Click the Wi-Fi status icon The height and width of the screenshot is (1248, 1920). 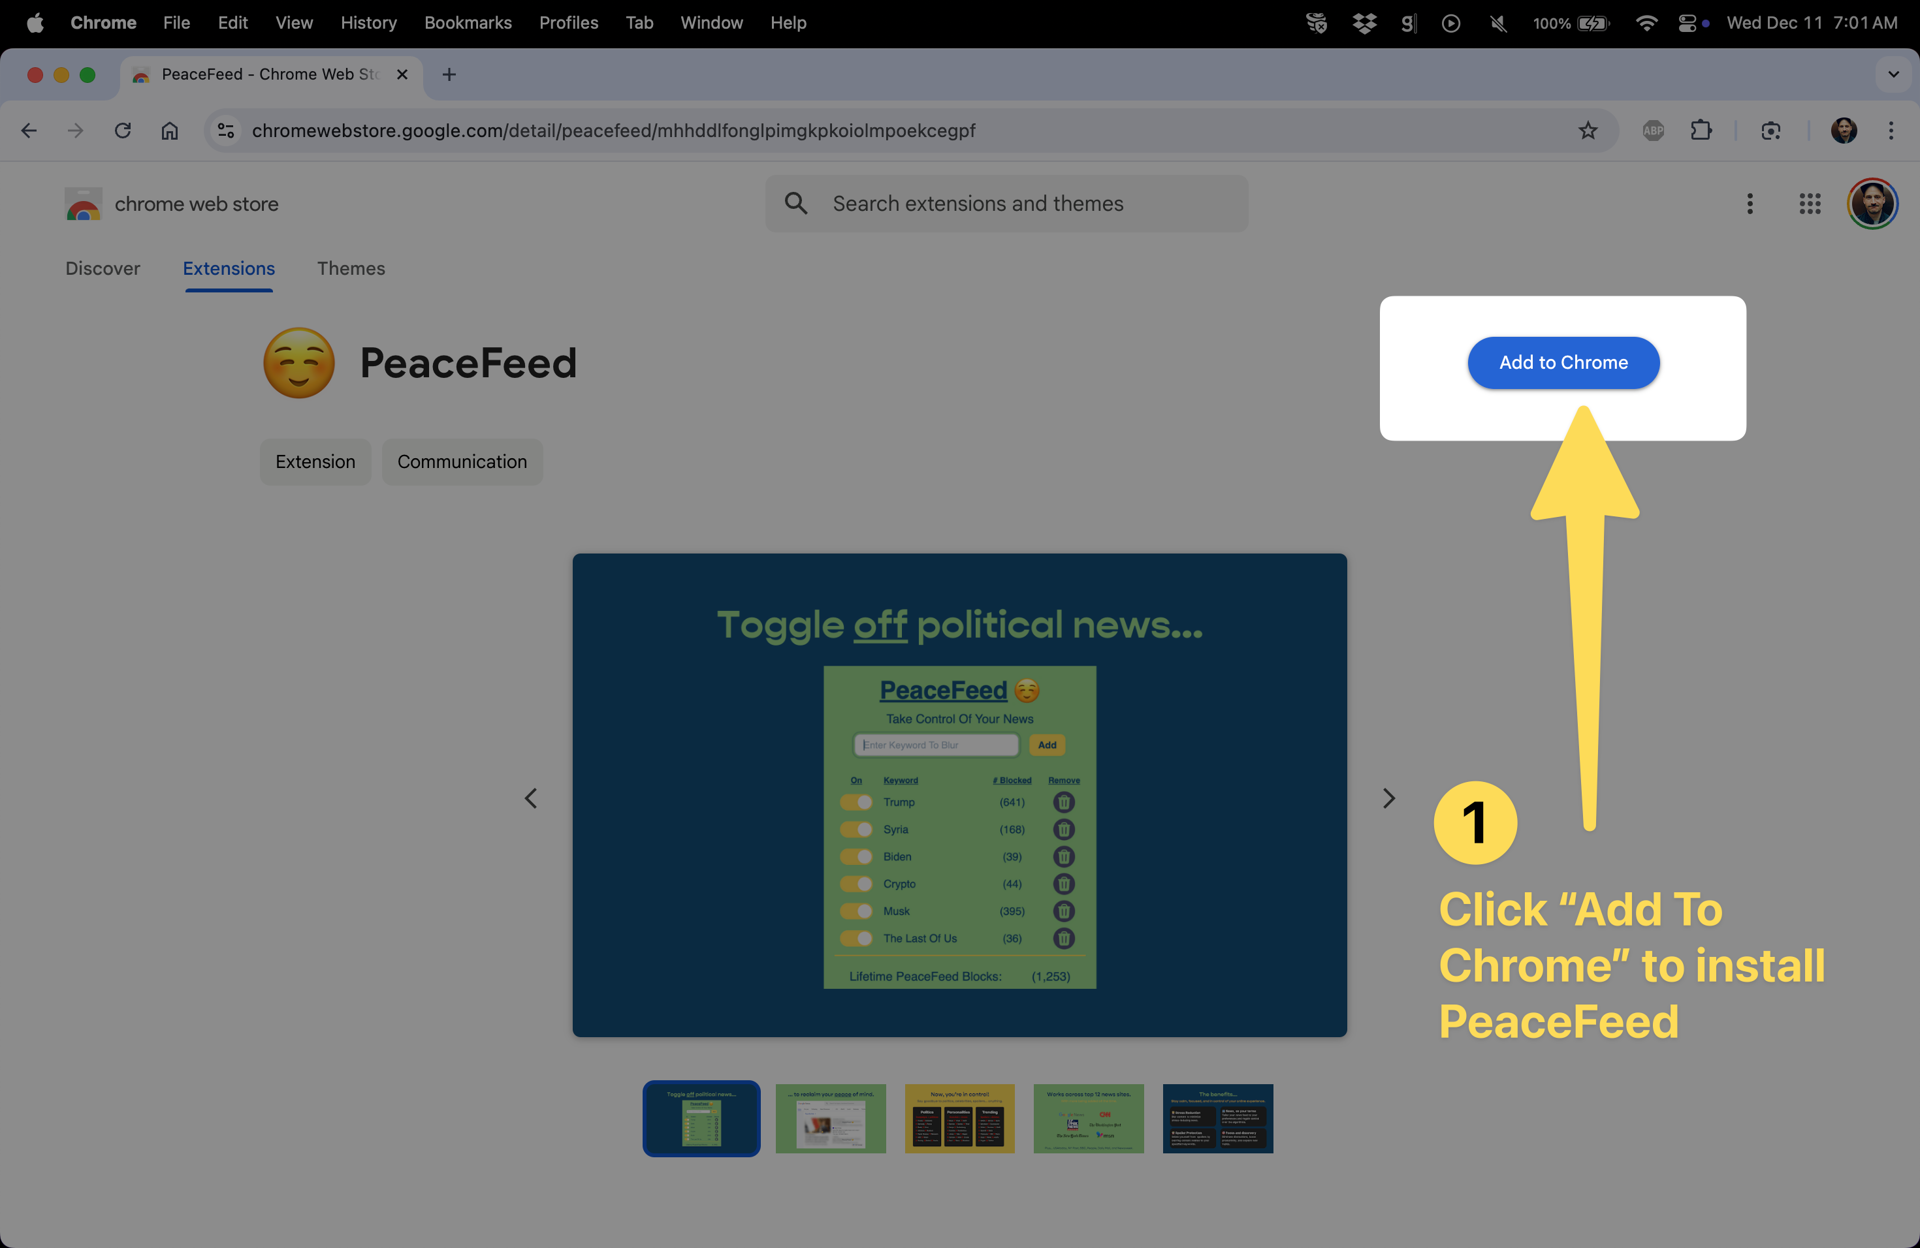(x=1646, y=23)
